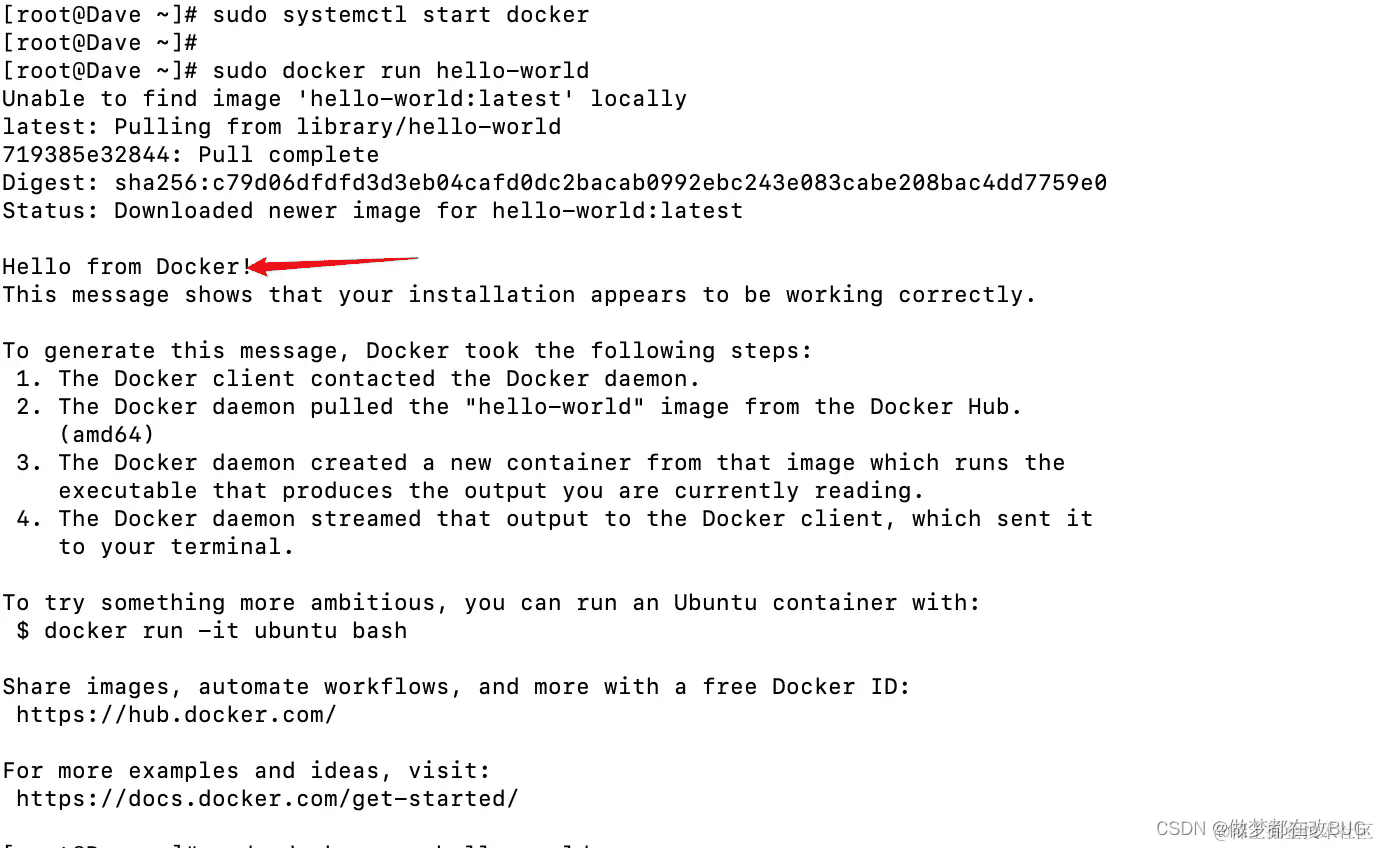Click 'latest: Pulling from library/hello-world' line
The image size is (1380, 848).
281,126
